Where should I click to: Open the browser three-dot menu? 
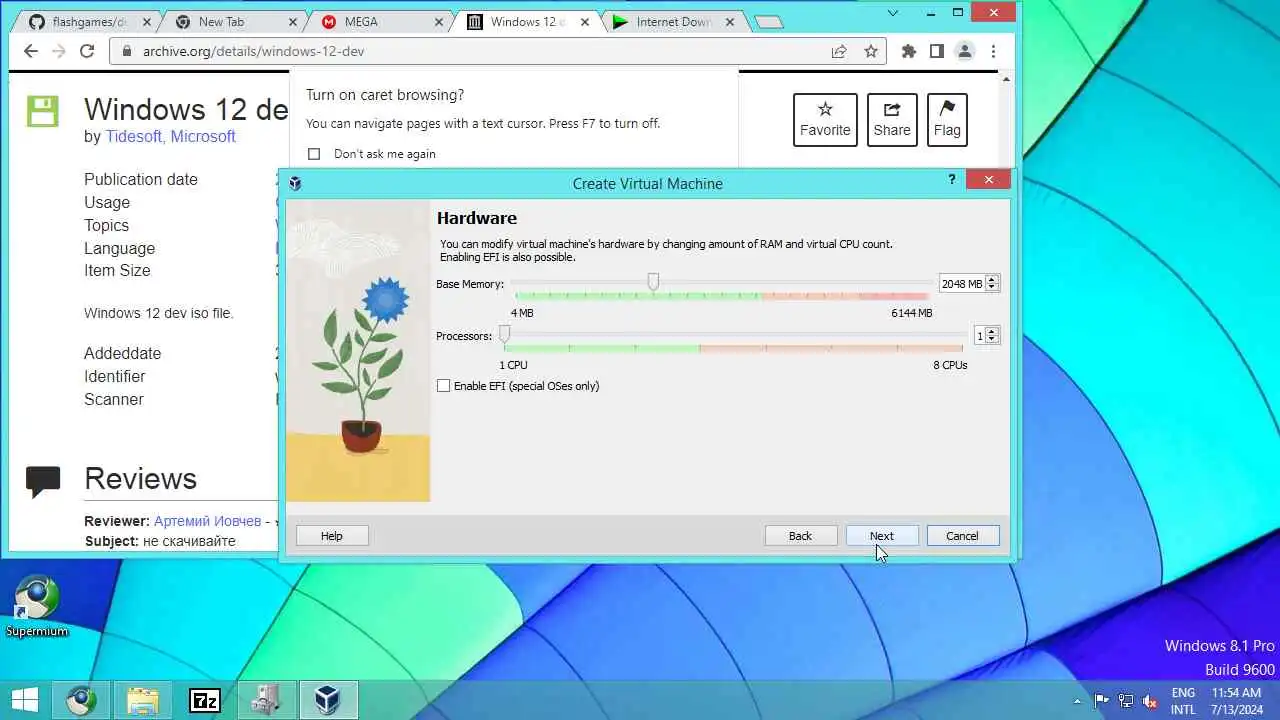pyautogui.click(x=993, y=51)
